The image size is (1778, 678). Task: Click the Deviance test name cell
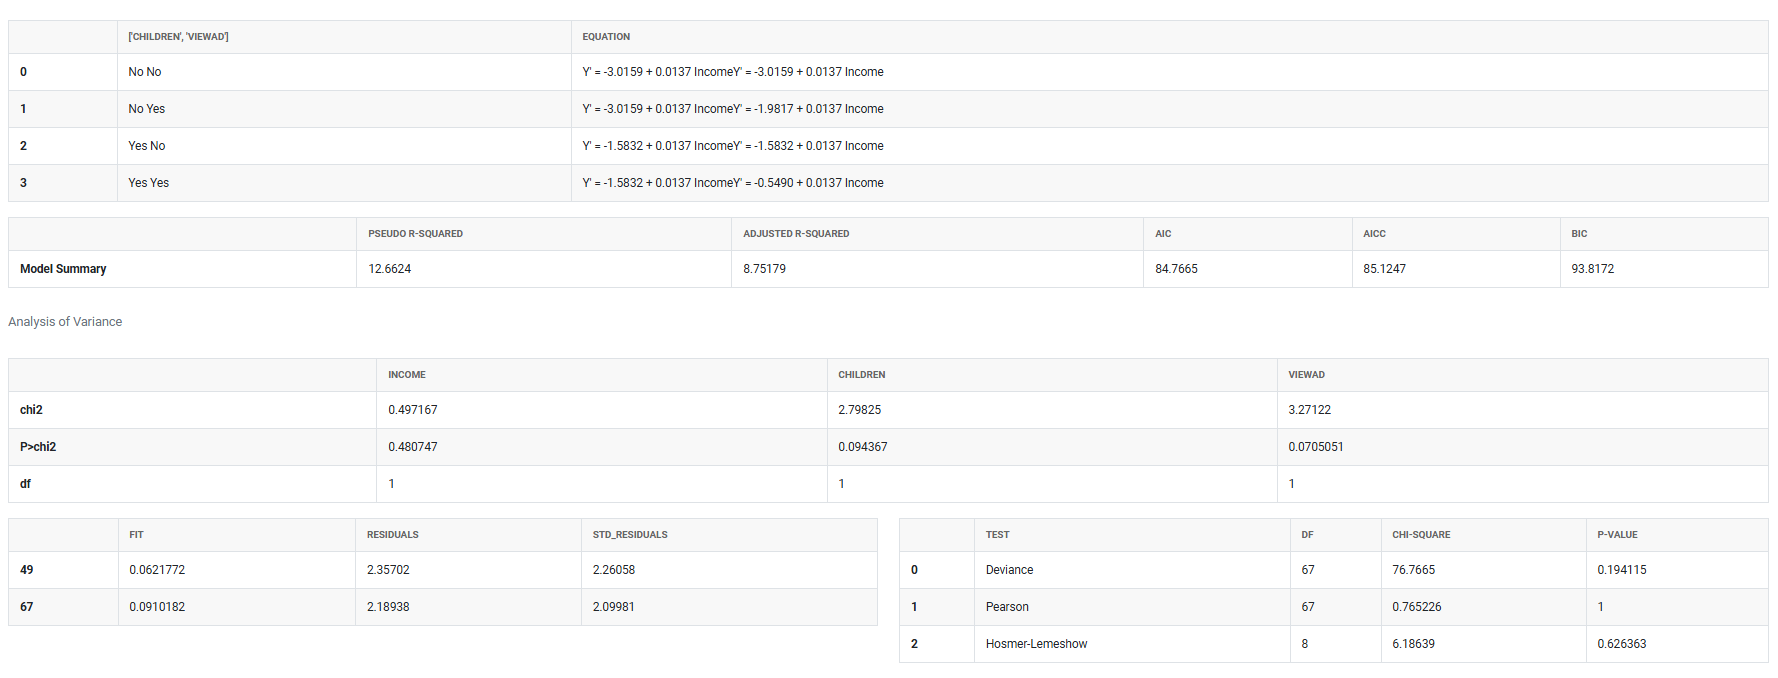coord(1009,570)
